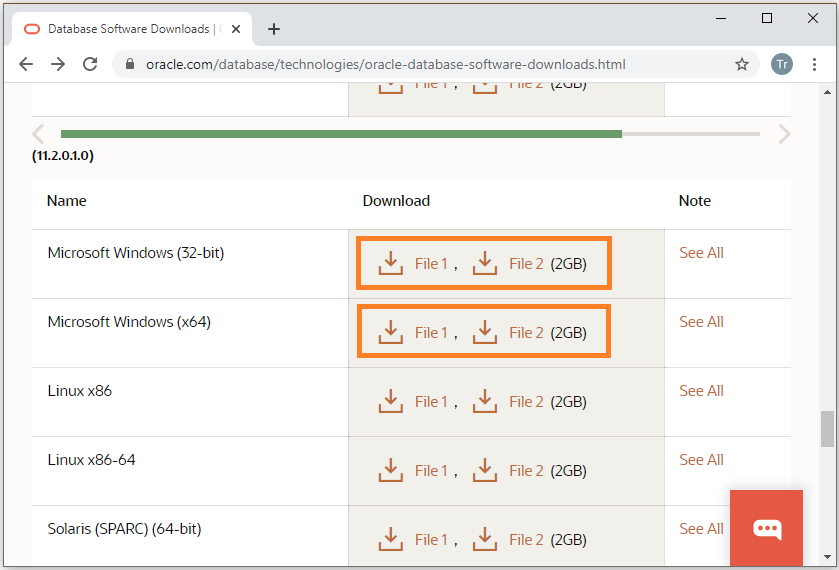Download File 2 for Microsoft Windows (32-bit)
The height and width of the screenshot is (570, 839).
[526, 264]
